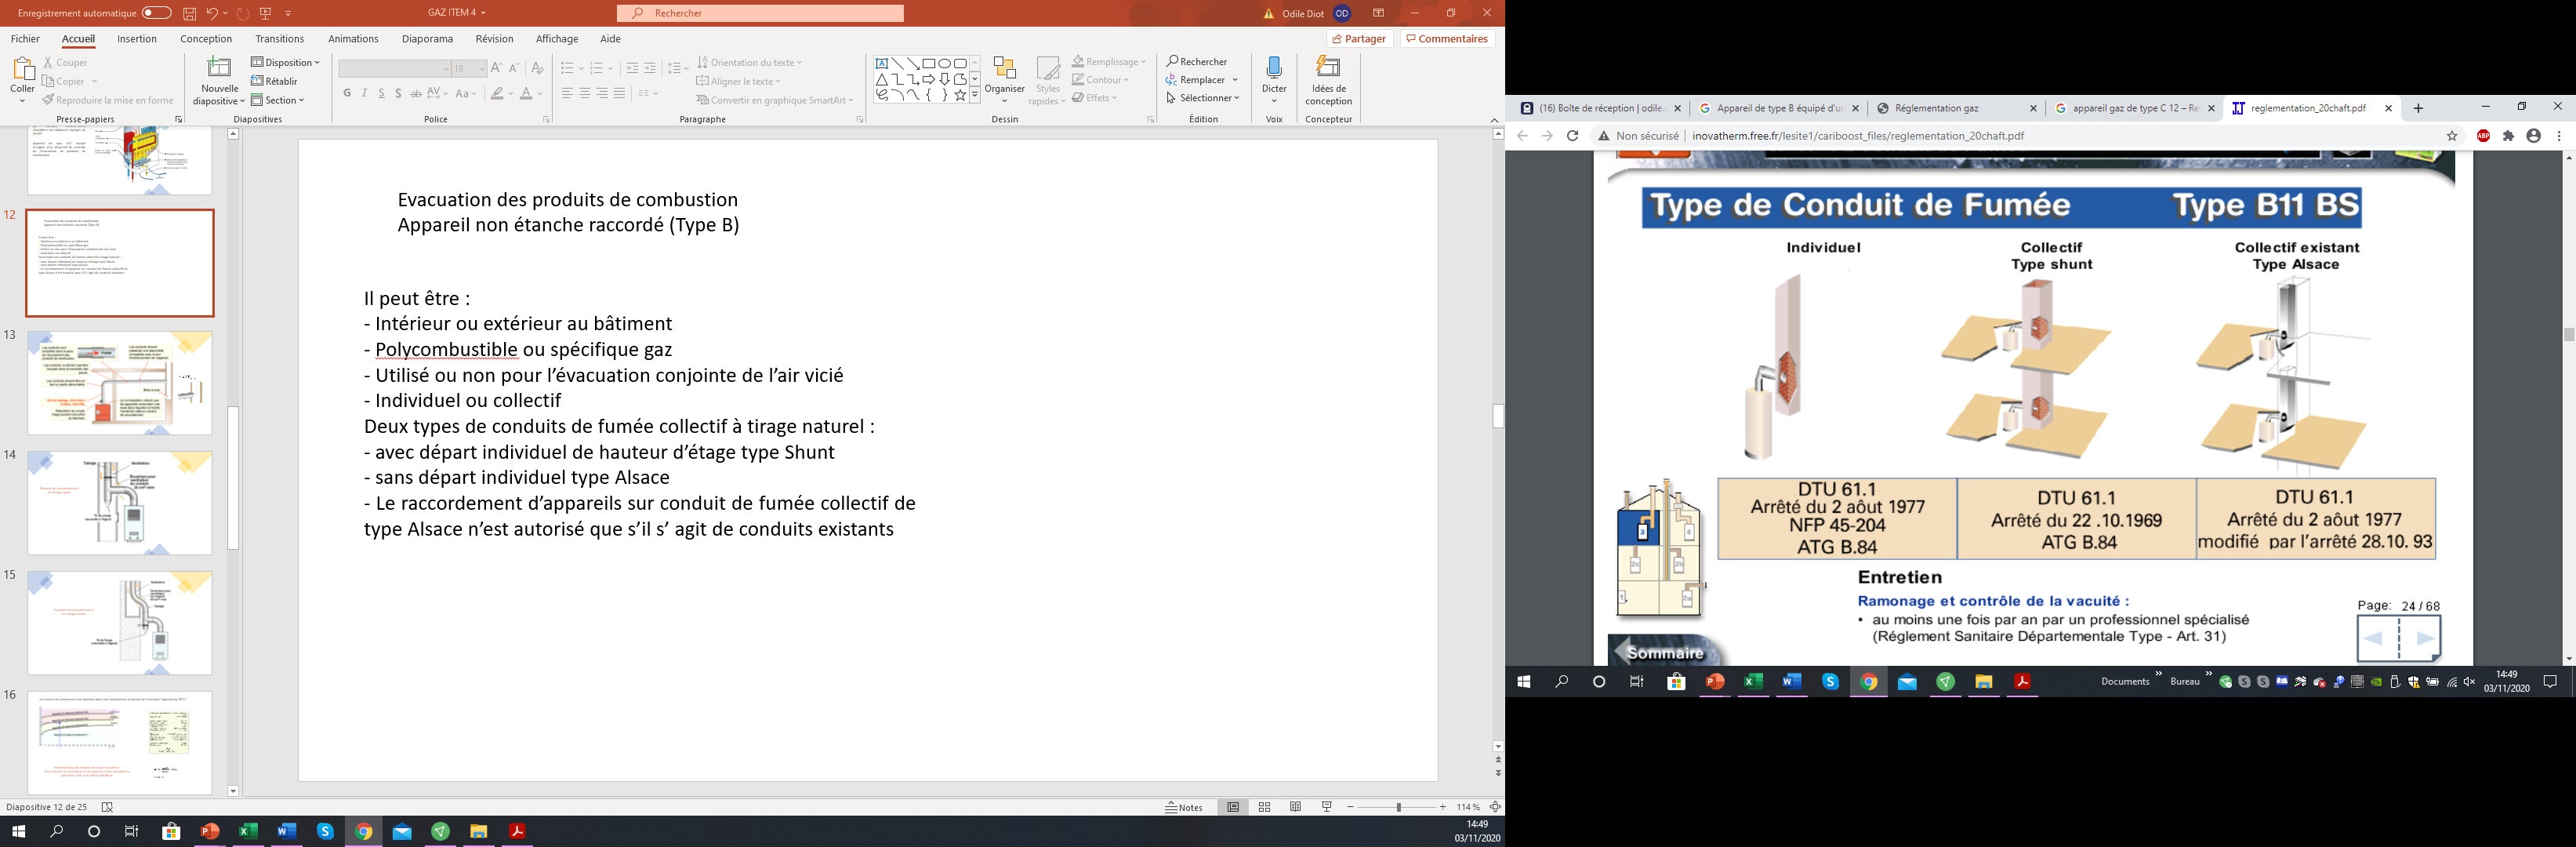This screenshot has height=847, width=2576.
Task: Choose the Isosceles Triangle shape
Action: 882,79
